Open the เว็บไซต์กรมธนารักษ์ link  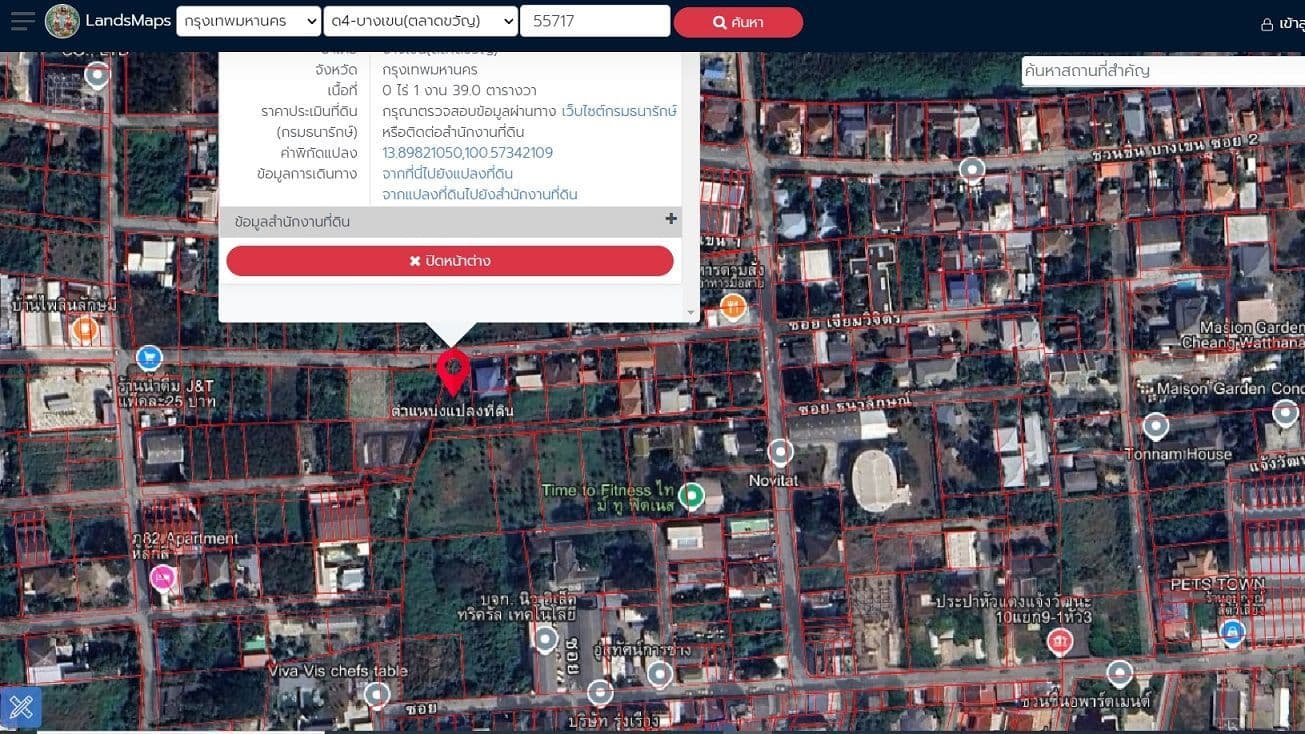point(619,111)
